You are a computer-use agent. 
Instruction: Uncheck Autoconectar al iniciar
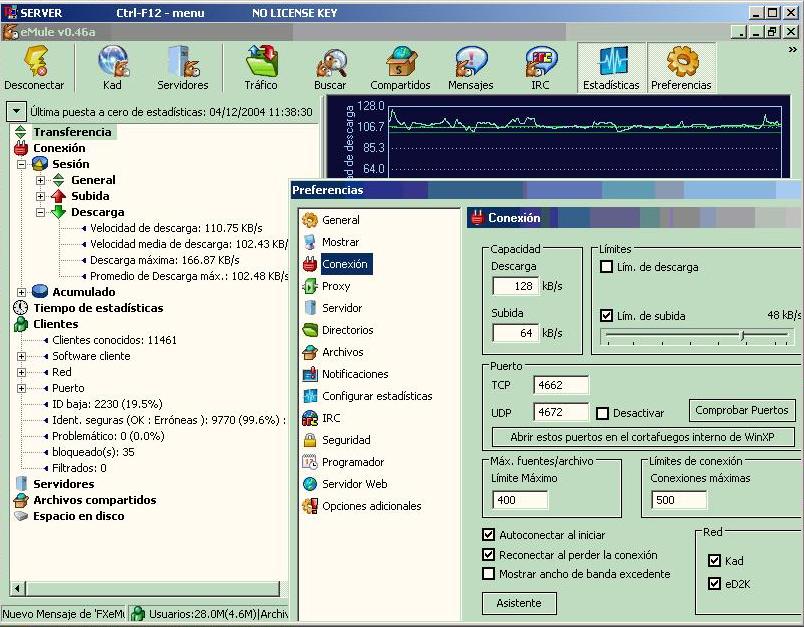(488, 535)
